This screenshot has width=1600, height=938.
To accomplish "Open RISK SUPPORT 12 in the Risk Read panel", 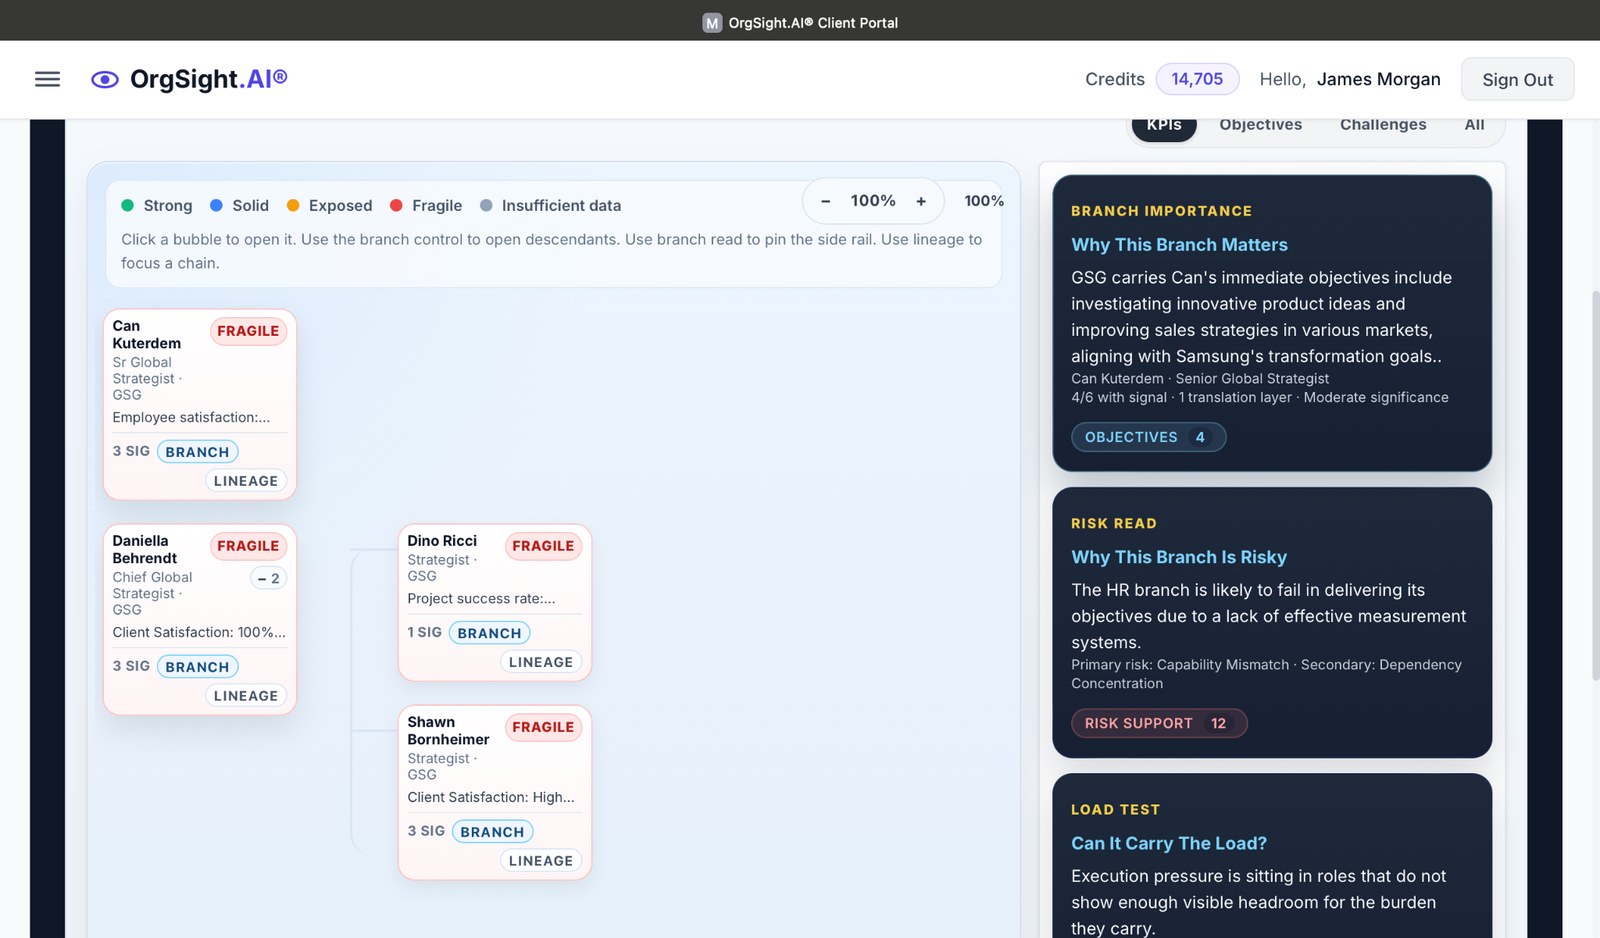I will tap(1159, 723).
